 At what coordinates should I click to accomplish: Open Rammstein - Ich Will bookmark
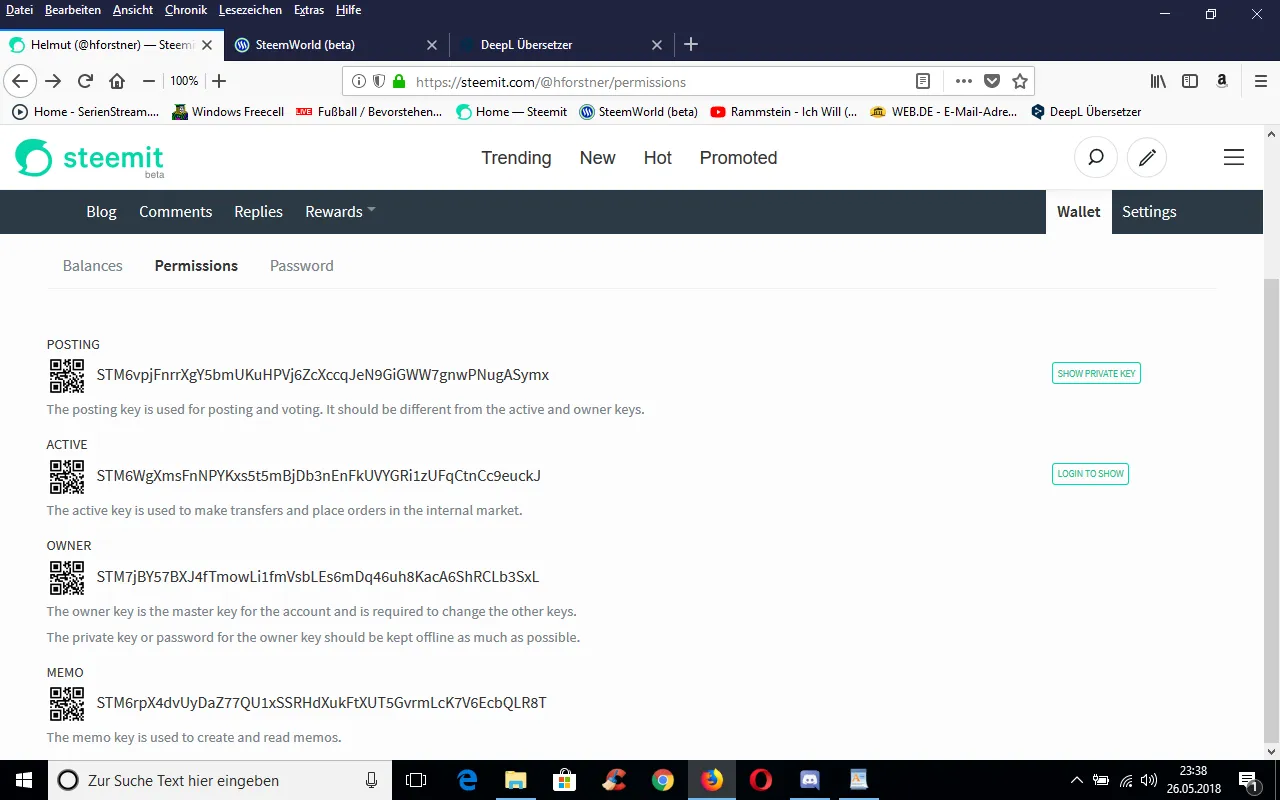click(x=784, y=112)
